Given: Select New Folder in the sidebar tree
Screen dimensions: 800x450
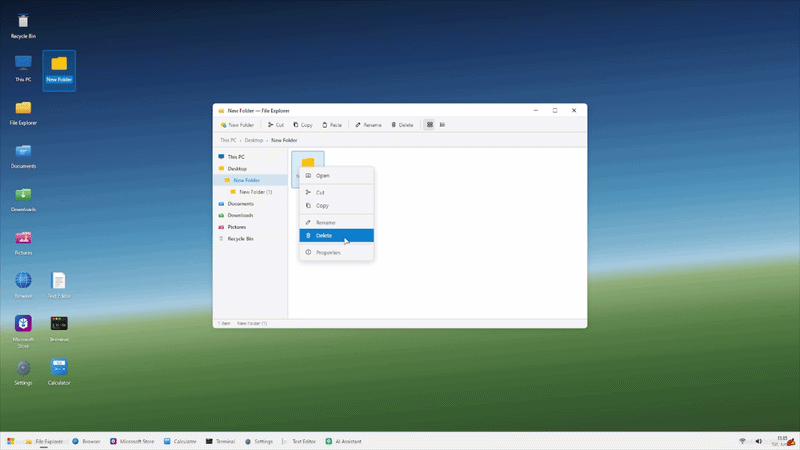Looking at the screenshot, I should click(x=250, y=180).
